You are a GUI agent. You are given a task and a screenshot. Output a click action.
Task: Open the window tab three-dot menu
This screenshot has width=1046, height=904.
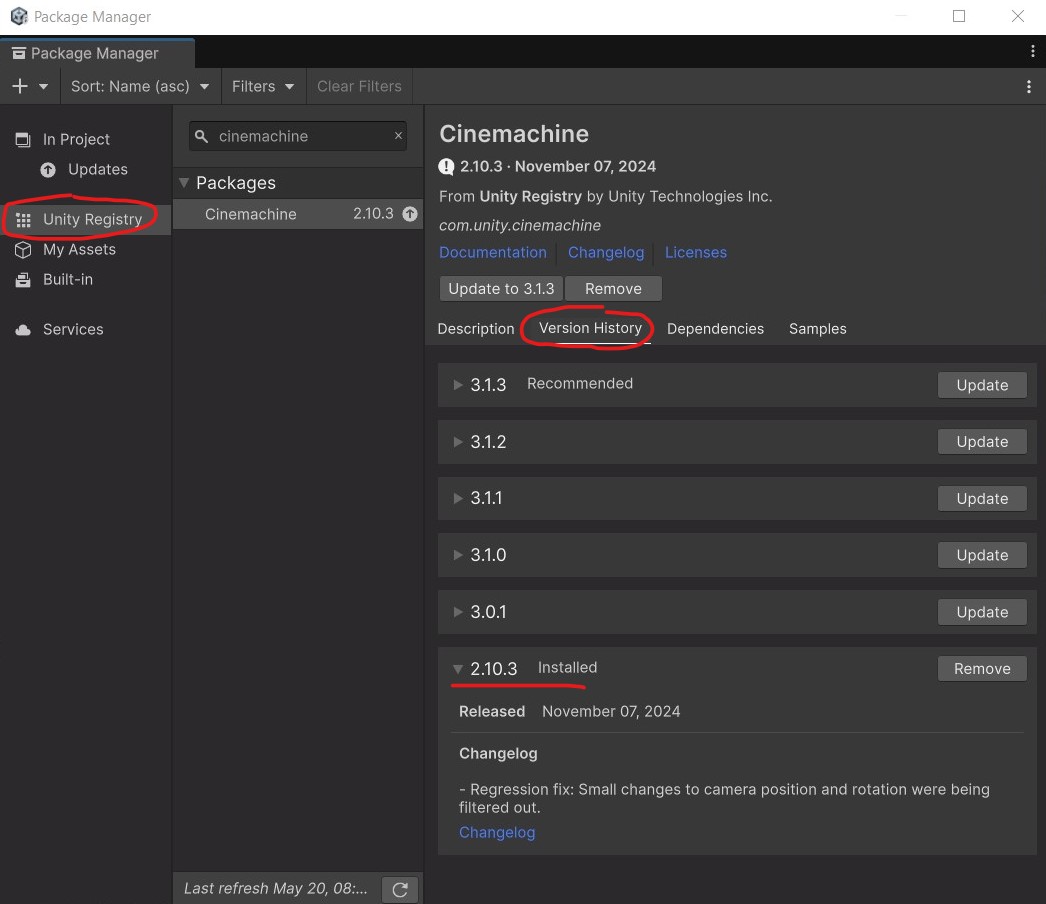[x=1033, y=51]
